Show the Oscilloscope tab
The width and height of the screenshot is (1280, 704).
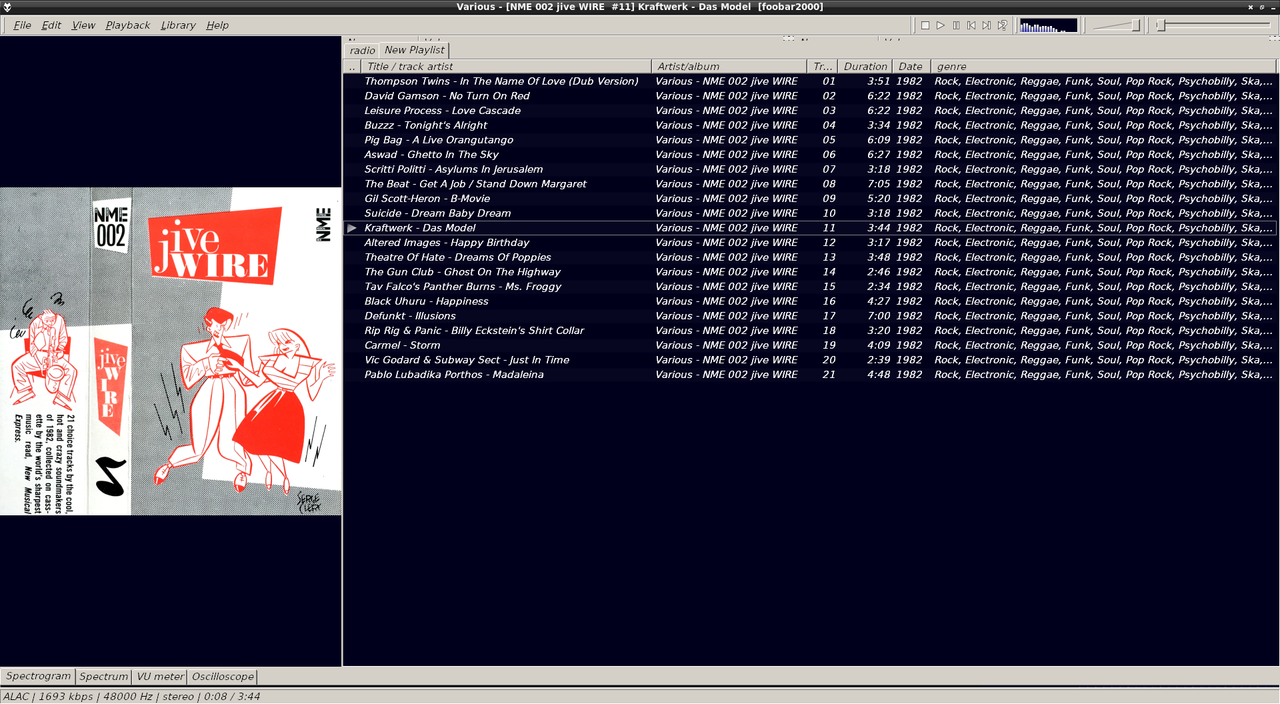[222, 677]
